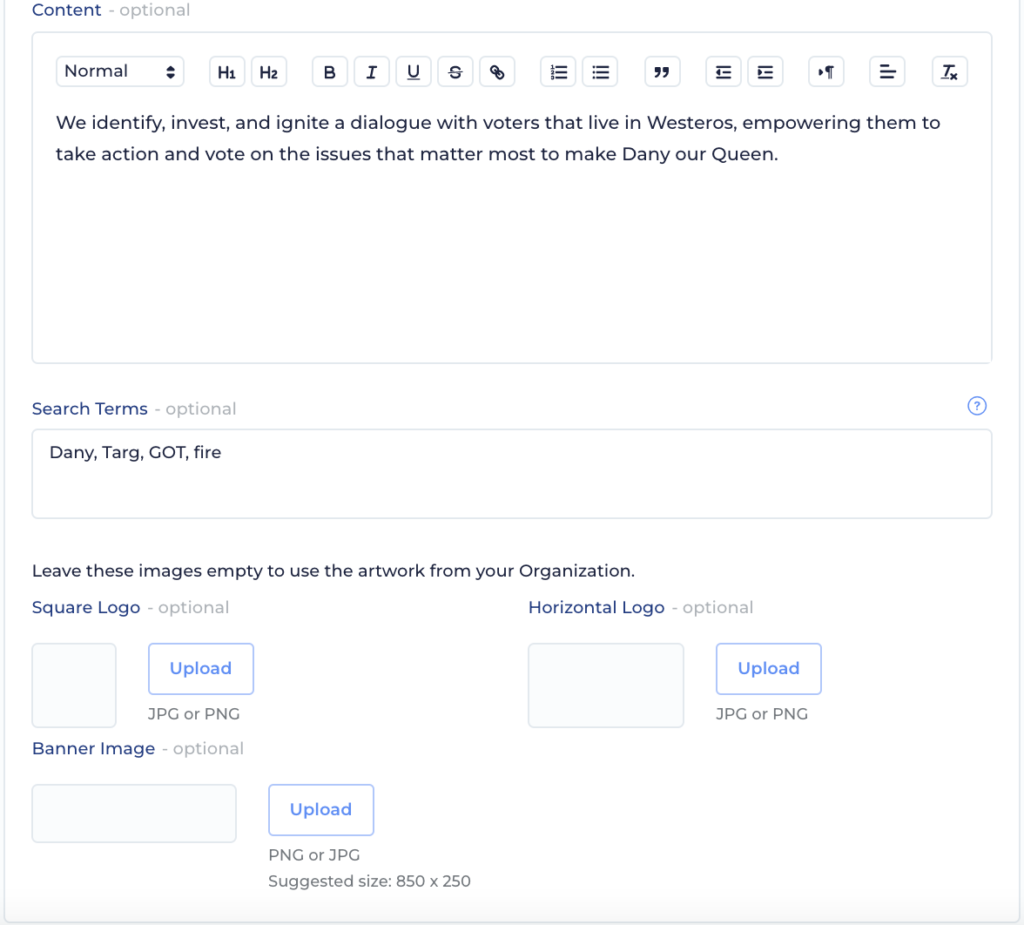Viewport: 1024px width, 925px height.
Task: Click the Content field label
Action: (x=67, y=10)
